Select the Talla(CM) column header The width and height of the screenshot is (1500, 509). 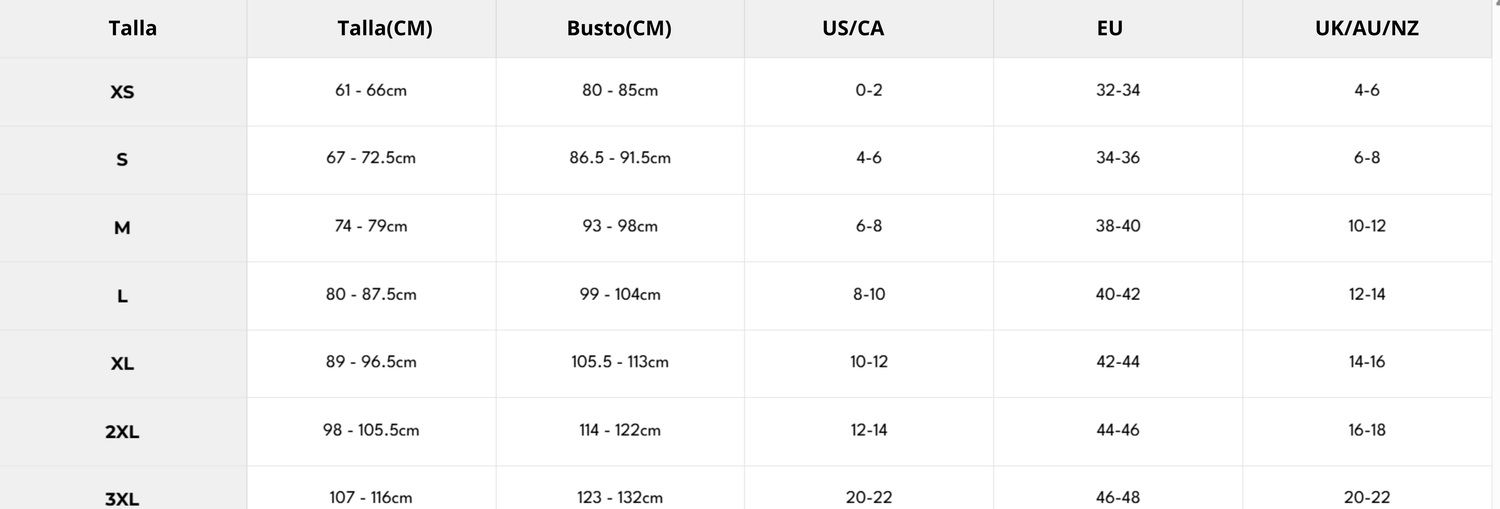tap(385, 28)
